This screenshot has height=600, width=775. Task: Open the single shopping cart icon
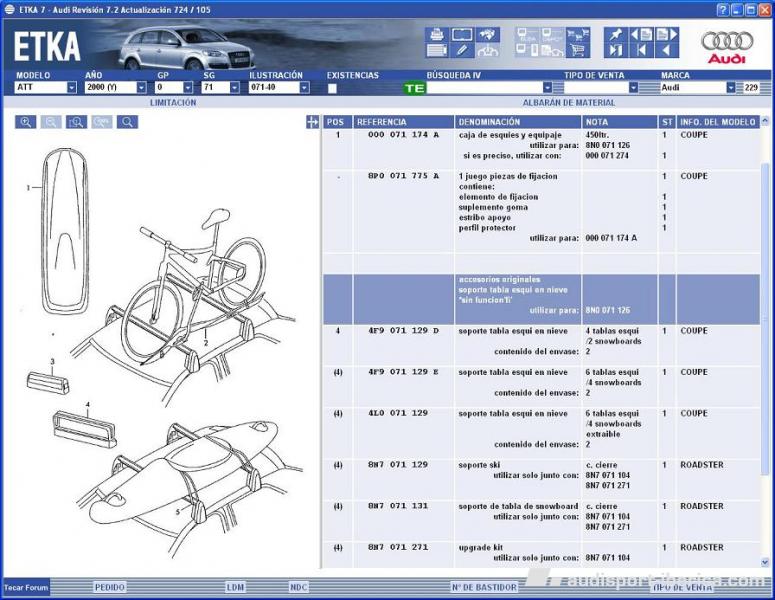coord(578,50)
